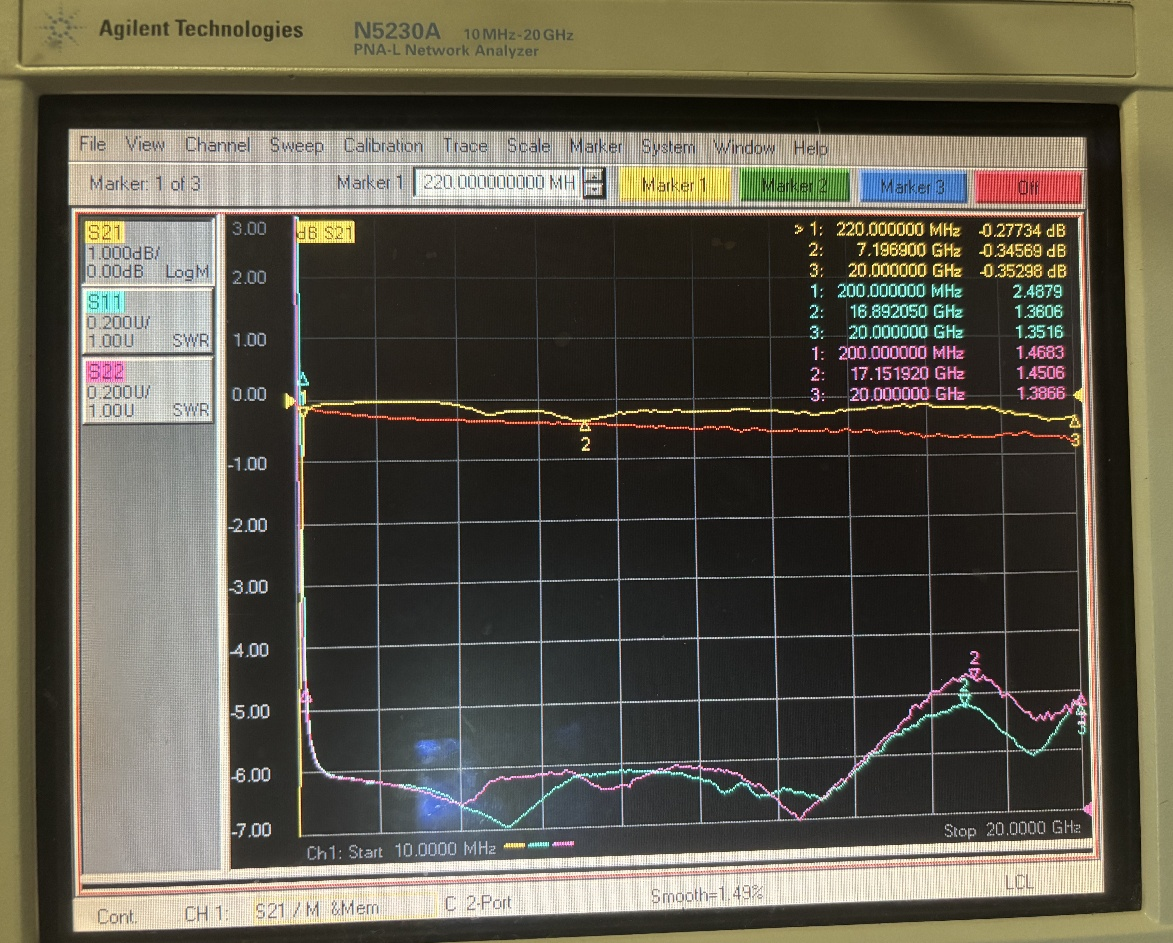Open the Trace menu
This screenshot has width=1173, height=943.
tap(465, 146)
